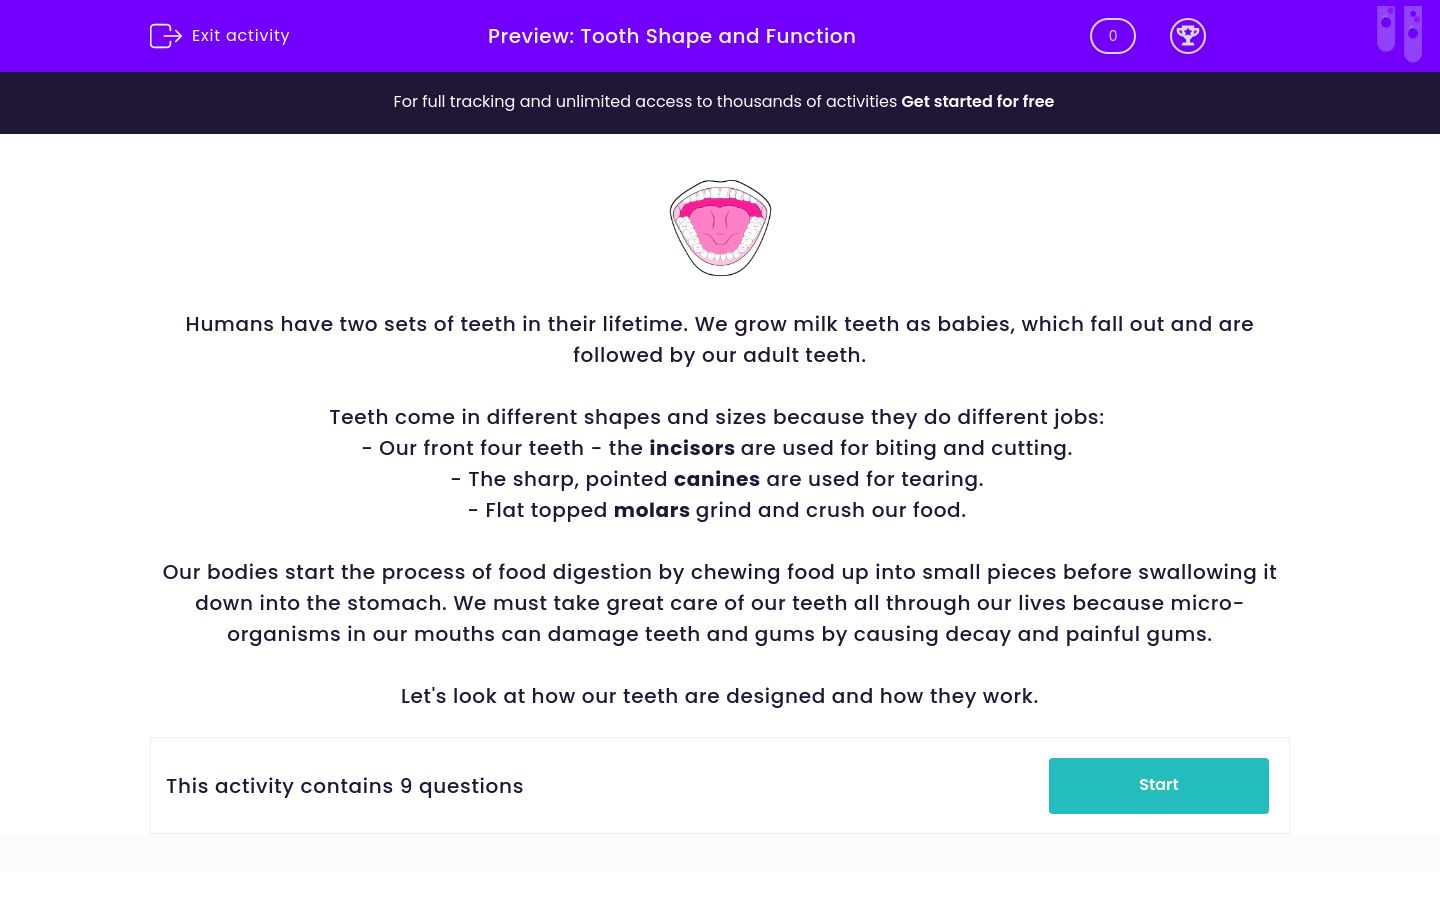Viewport: 1440px width, 900px height.
Task: Select the bolded word canines
Action: click(x=716, y=479)
